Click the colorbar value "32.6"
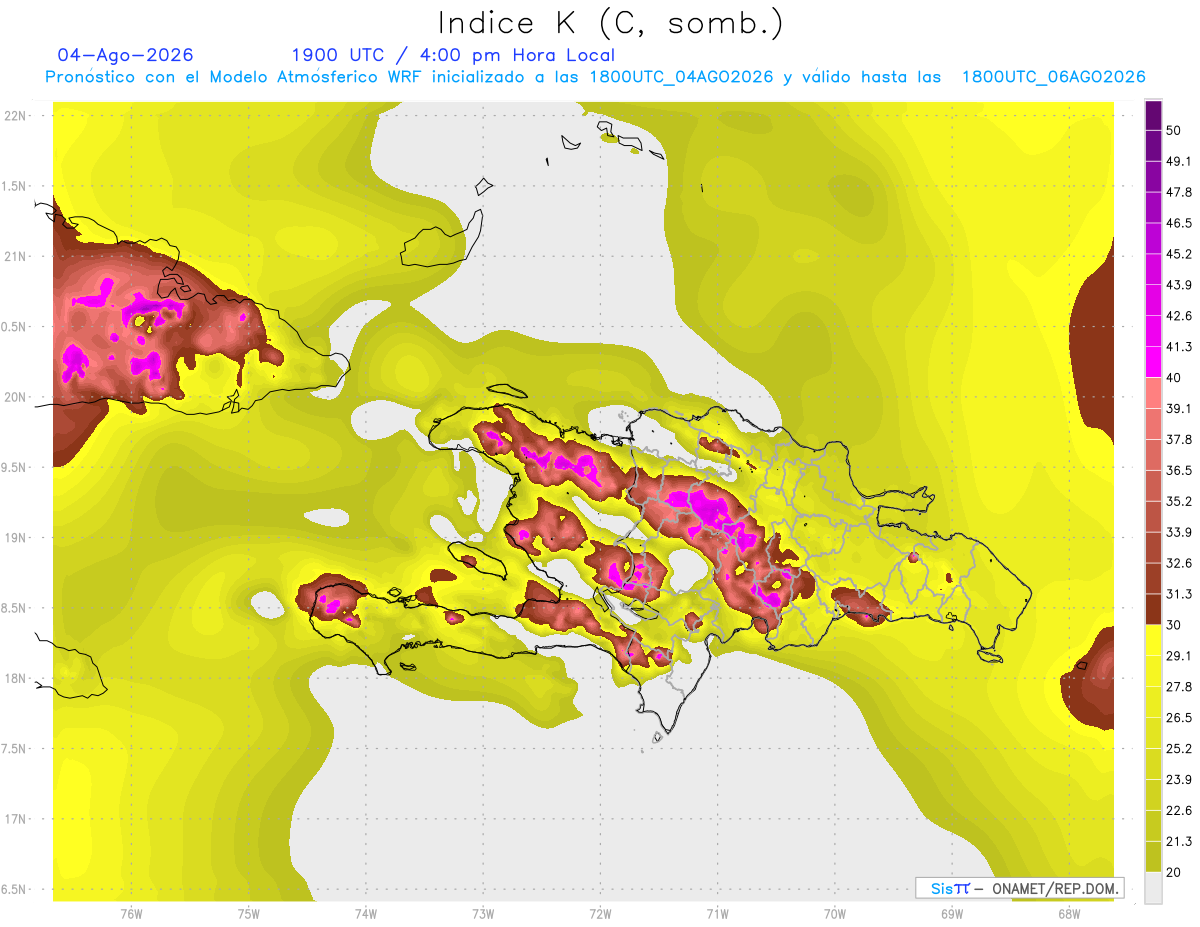The height and width of the screenshot is (927, 1200). (1179, 563)
